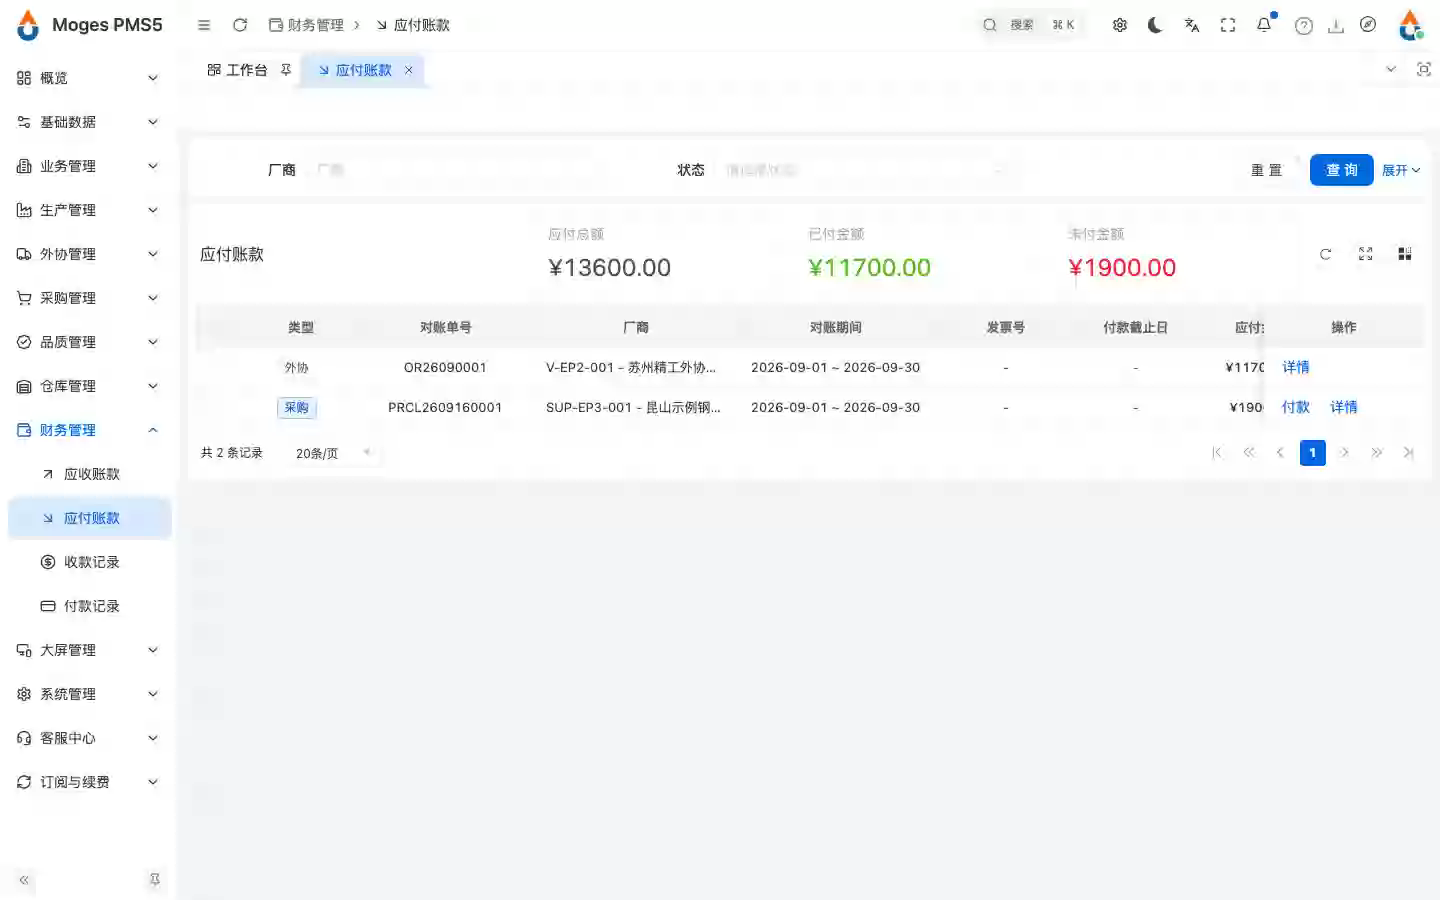The width and height of the screenshot is (1440, 900).
Task: Toggle the sidebar menu hamburger icon
Action: coord(204,25)
